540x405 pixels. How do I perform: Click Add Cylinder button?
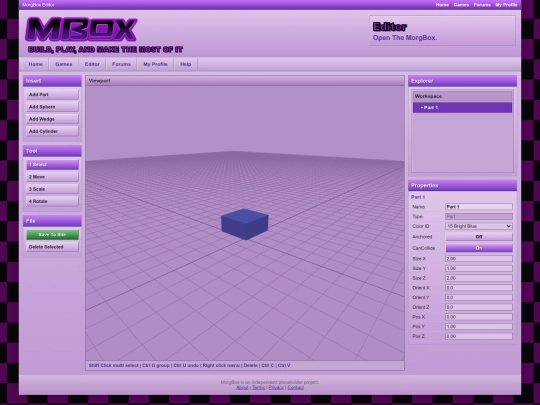(52, 131)
